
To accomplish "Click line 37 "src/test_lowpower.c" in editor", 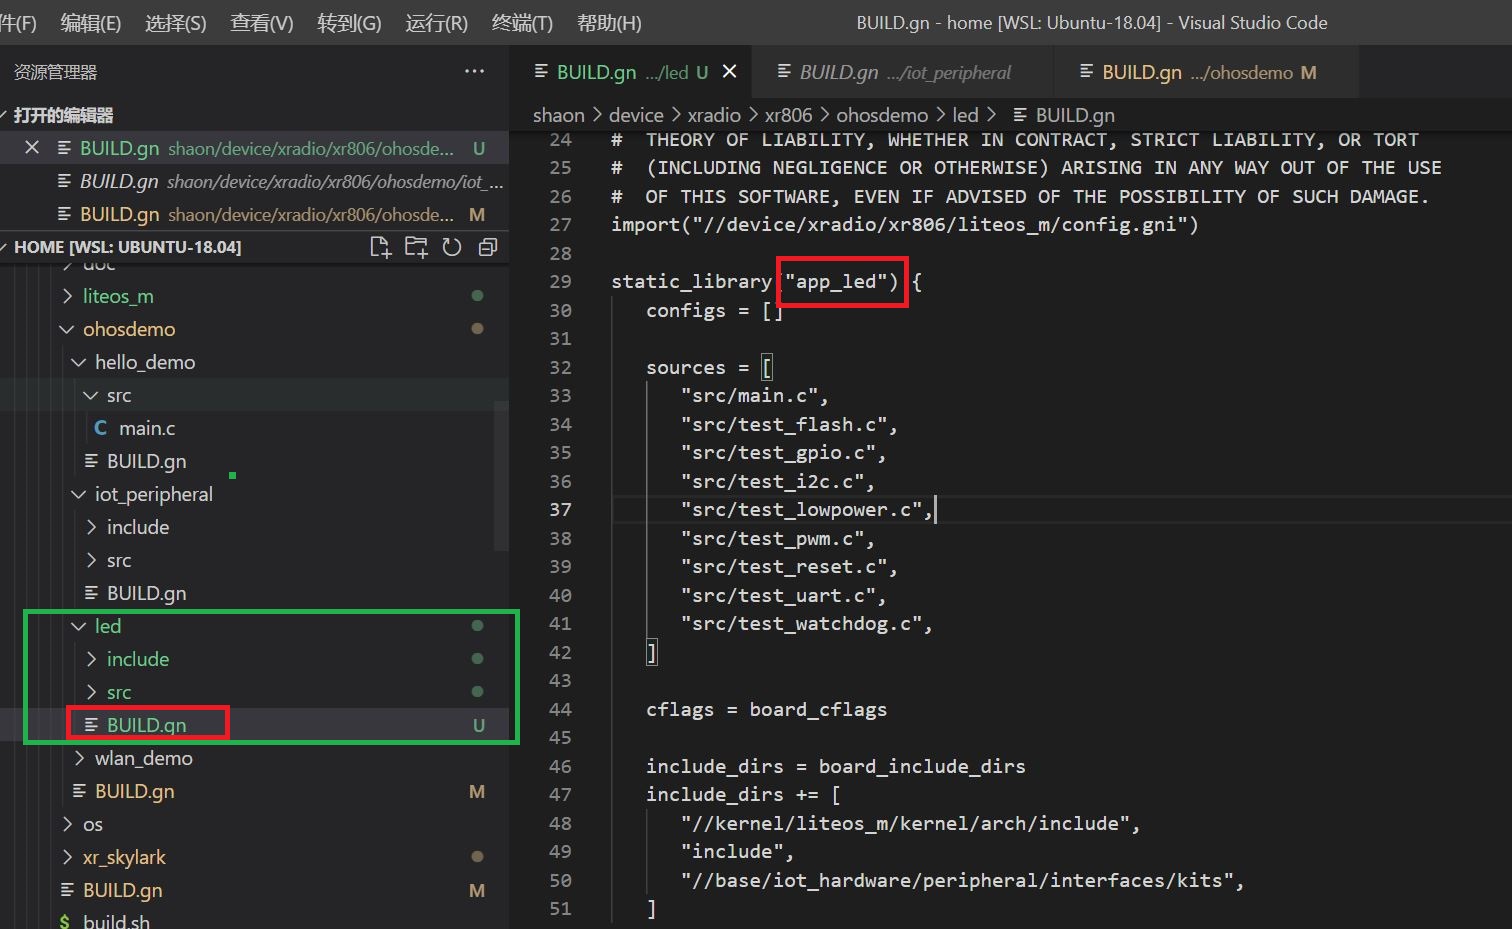I will pyautogui.click(x=807, y=510).
